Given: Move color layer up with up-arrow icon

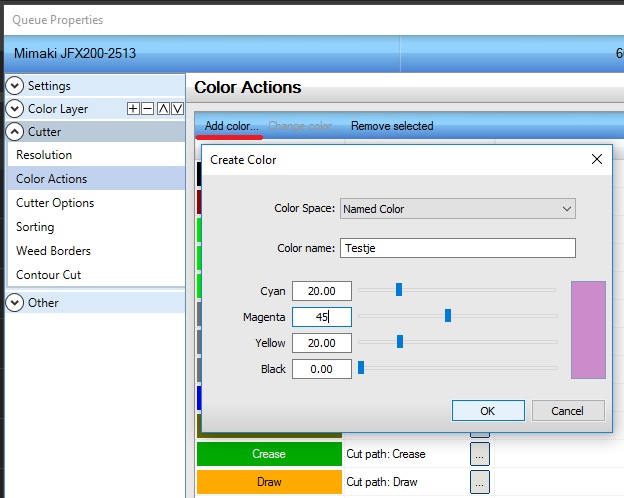Looking at the screenshot, I should pos(163,109).
